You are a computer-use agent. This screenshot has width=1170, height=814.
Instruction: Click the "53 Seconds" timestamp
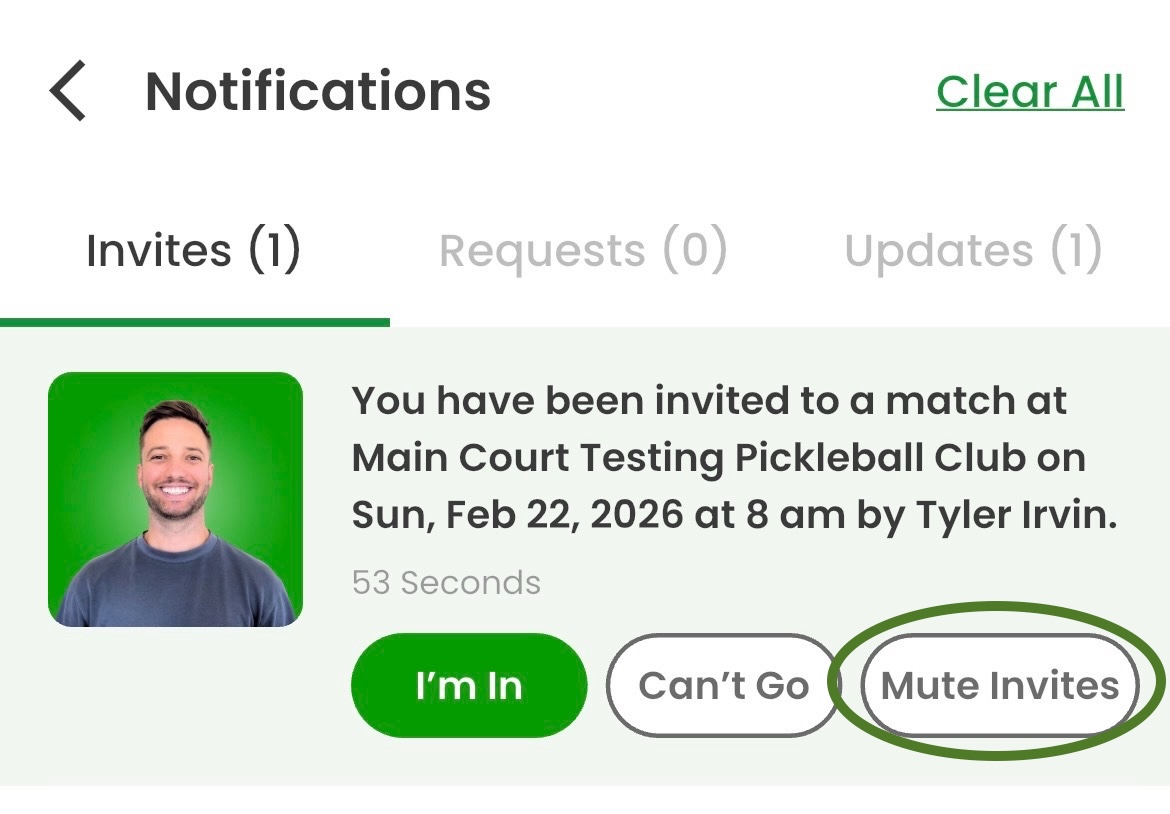coord(446,582)
